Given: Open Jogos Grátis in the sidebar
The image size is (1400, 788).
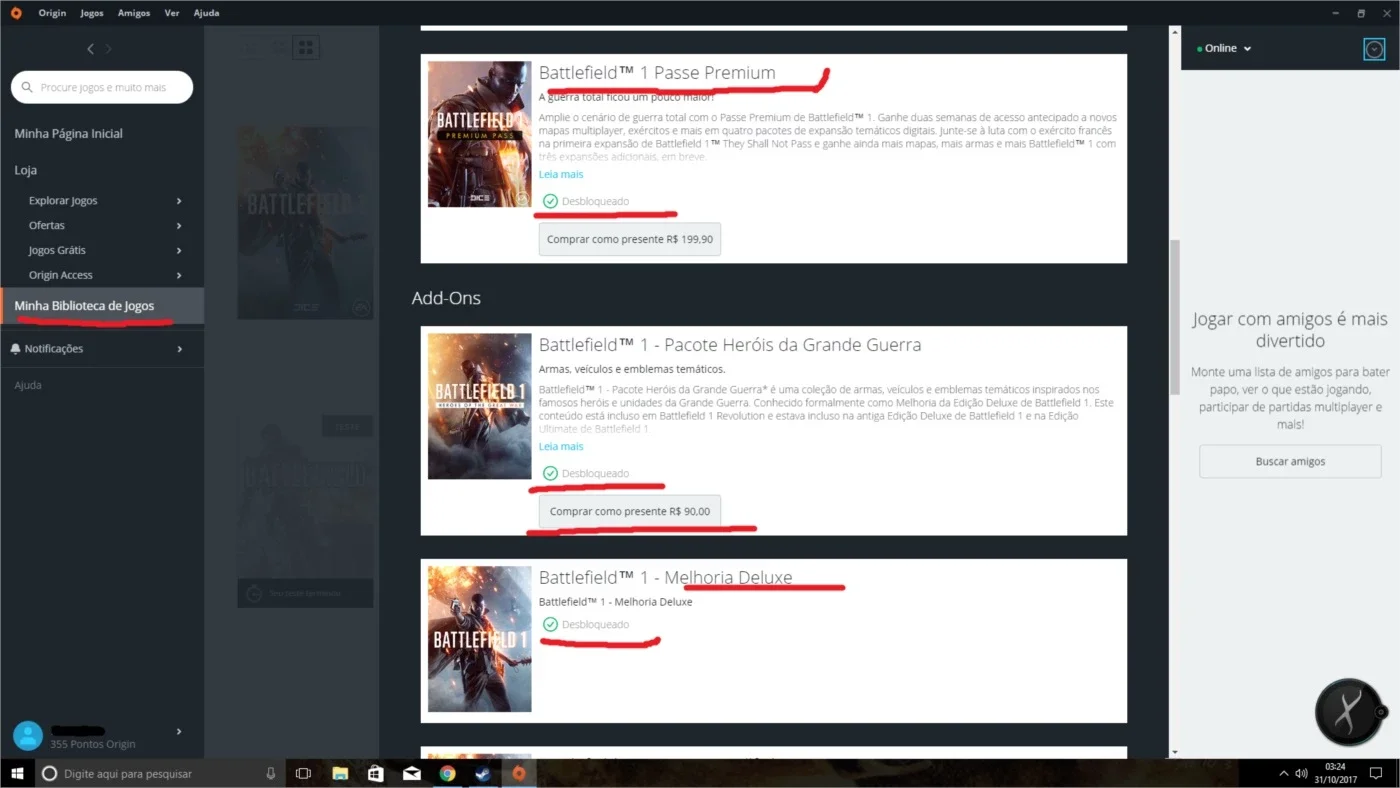Looking at the screenshot, I should coord(57,250).
